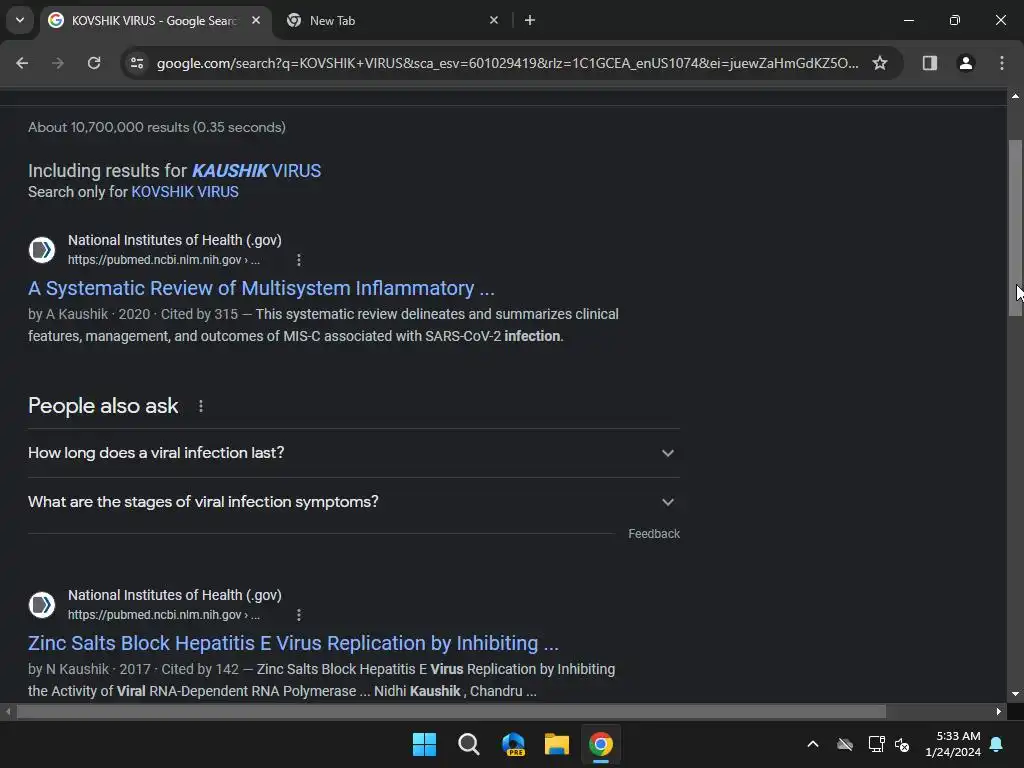The image size is (1024, 768).
Task: Close the KOVSHIK VIRUS Google Search tab
Action: coord(256,20)
